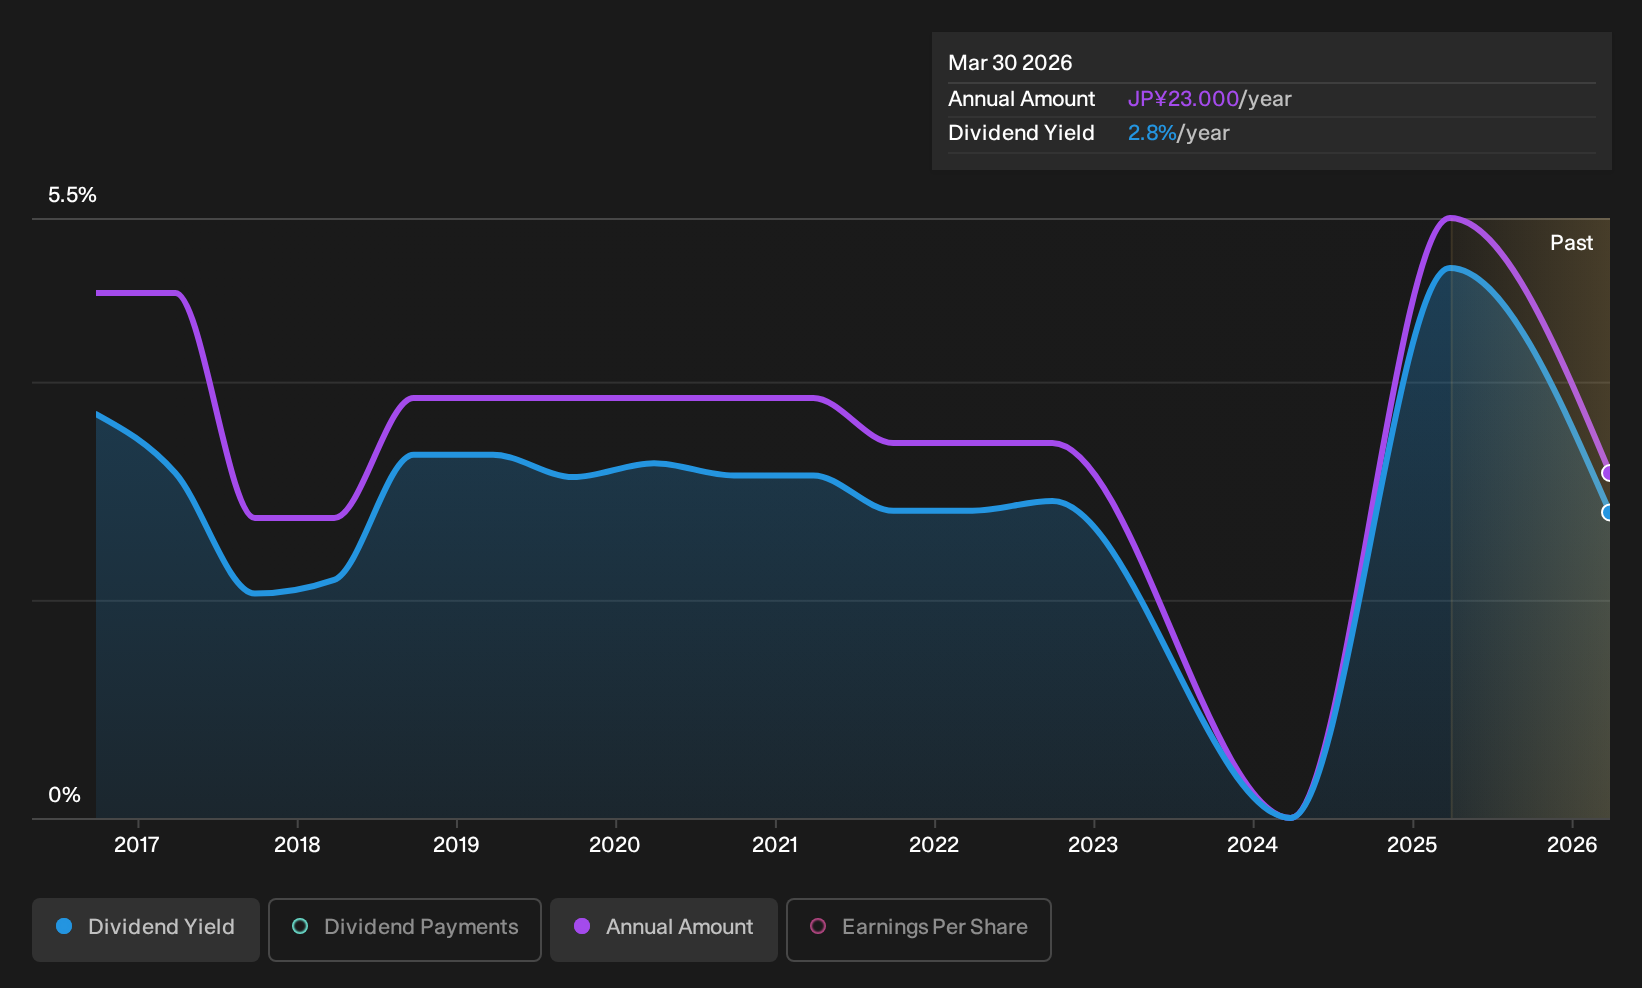The height and width of the screenshot is (988, 1642).
Task: Click the 2.8%/year yield value
Action: pyautogui.click(x=1179, y=133)
